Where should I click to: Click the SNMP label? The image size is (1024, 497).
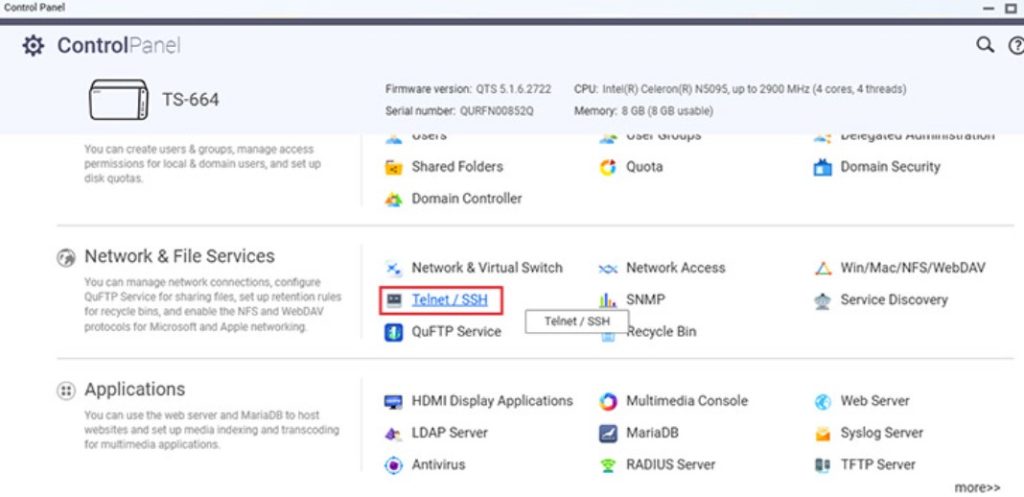645,300
